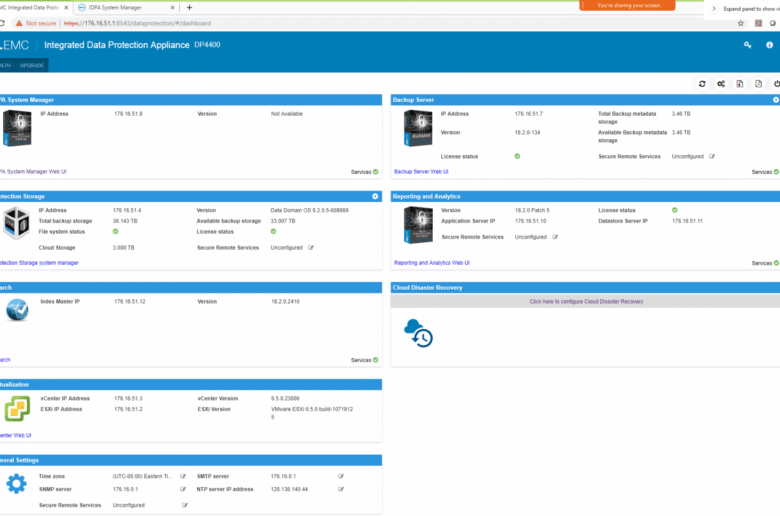
Task: Select Total backup storage 36.143 TB
Action: coord(125,221)
